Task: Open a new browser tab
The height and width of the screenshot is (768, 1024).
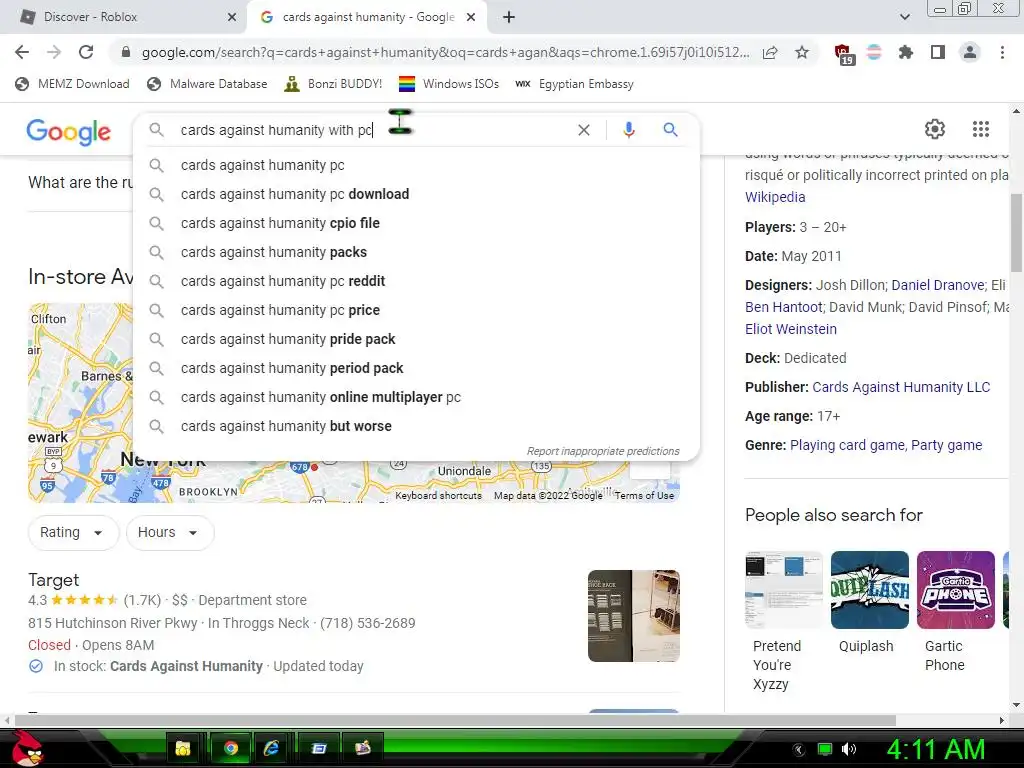Action: (509, 17)
